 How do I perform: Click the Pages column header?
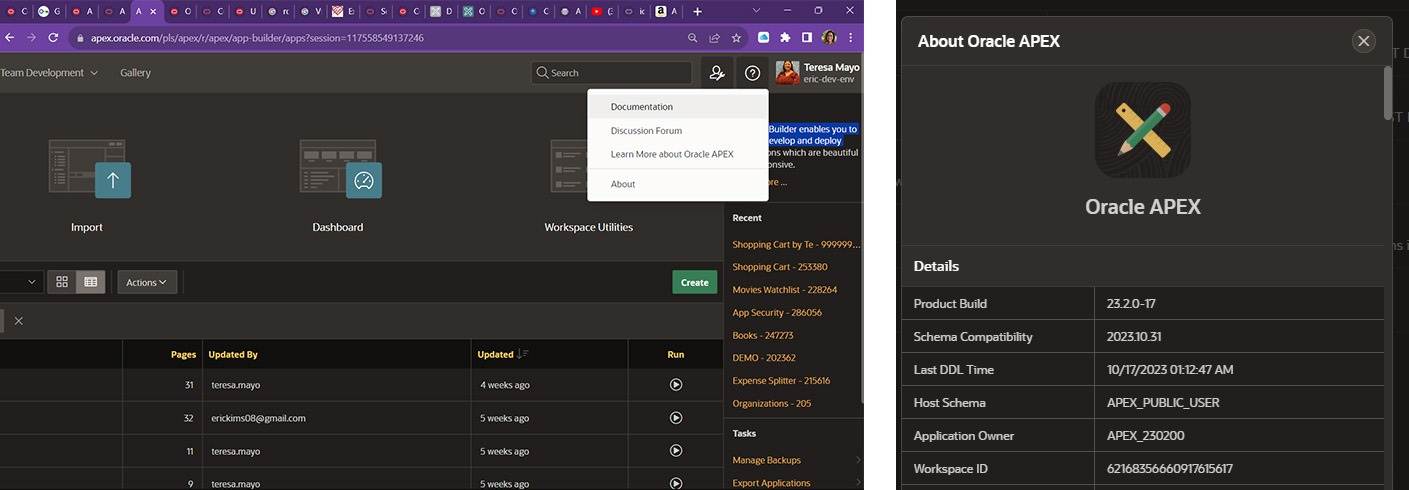[x=183, y=354]
